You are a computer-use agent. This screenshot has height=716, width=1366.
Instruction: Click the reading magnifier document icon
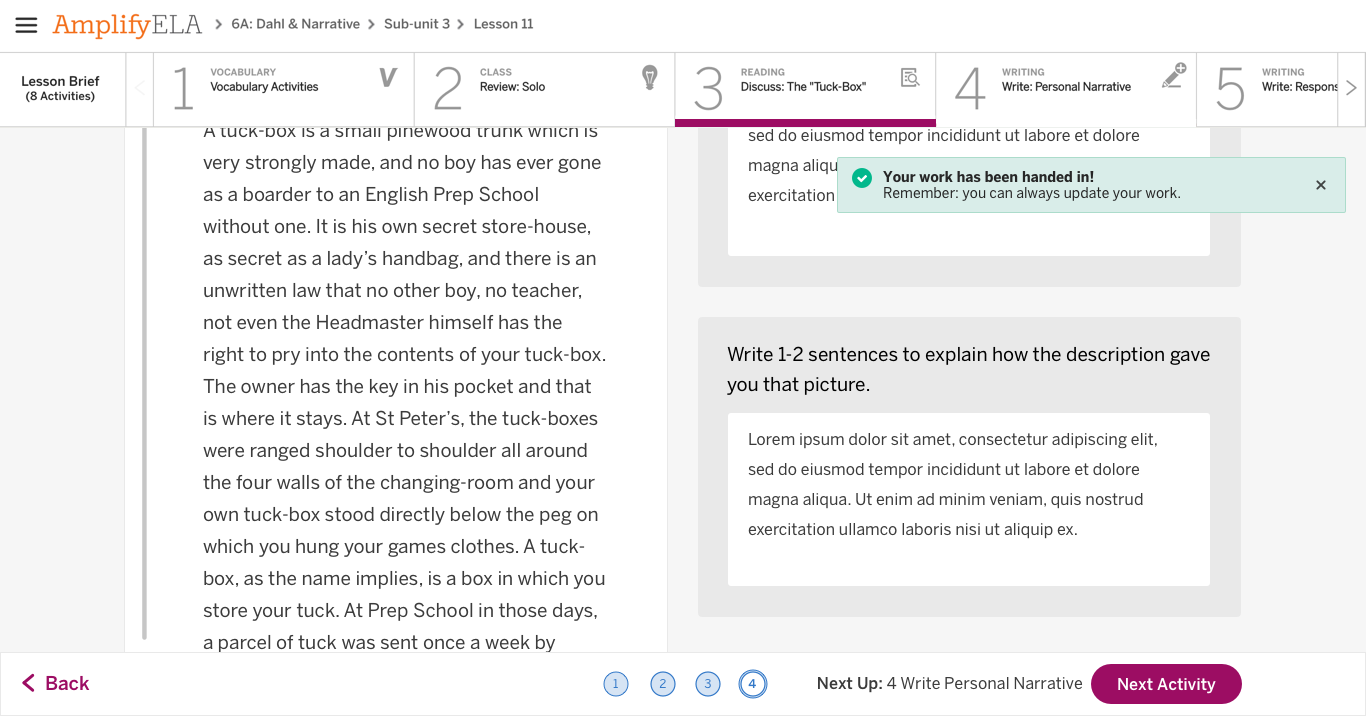click(x=910, y=77)
